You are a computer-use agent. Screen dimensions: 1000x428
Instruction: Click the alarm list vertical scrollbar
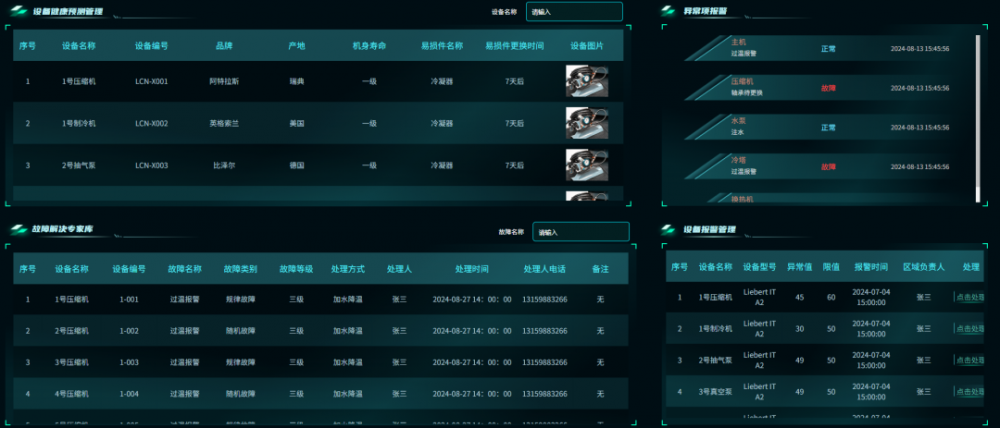pyautogui.click(x=978, y=118)
